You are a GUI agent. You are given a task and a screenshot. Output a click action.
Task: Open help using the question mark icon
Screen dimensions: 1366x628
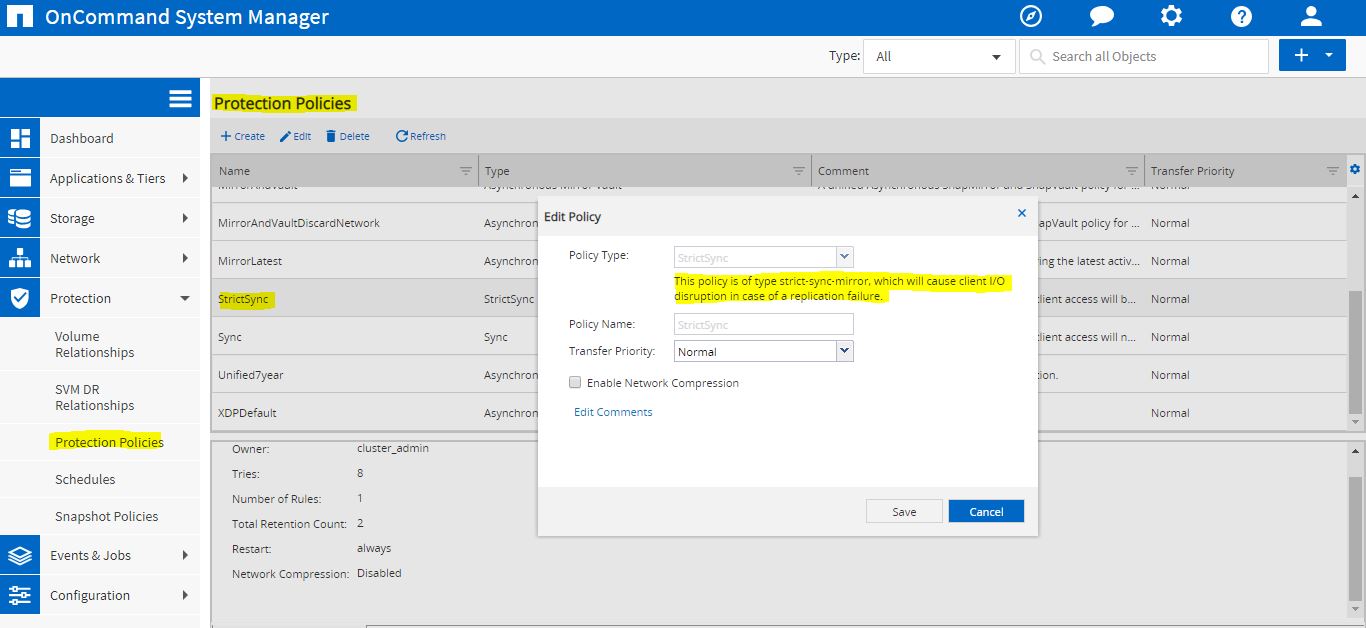pos(1241,16)
